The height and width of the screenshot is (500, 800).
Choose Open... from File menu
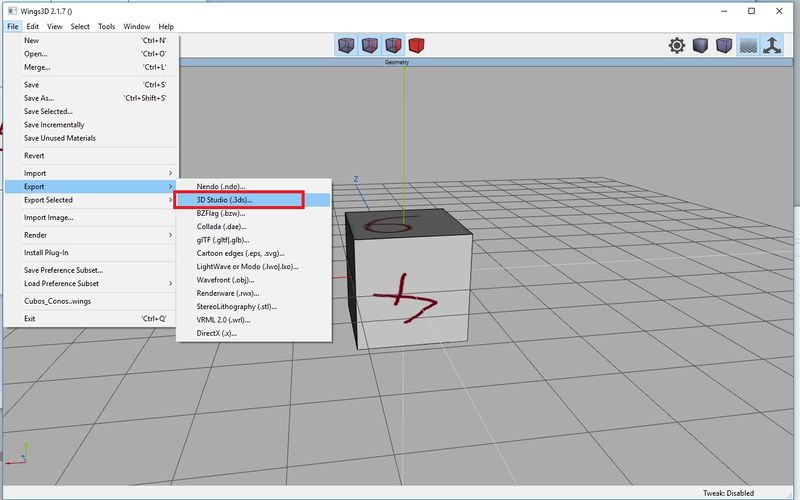(91, 54)
